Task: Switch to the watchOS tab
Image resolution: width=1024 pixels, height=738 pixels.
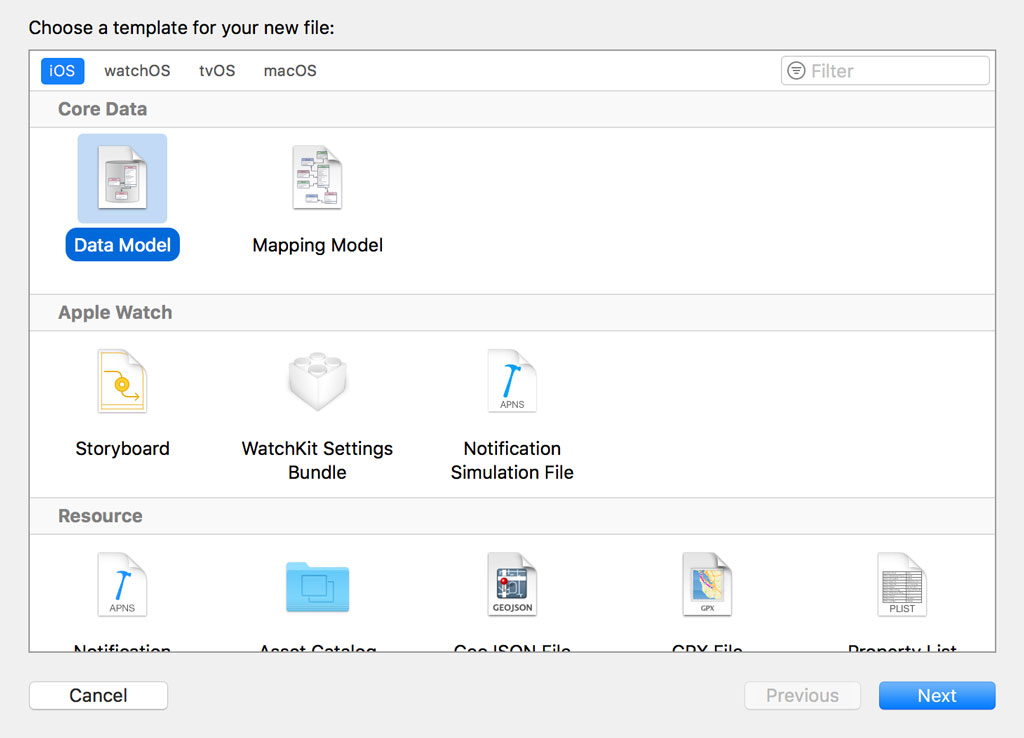Action: click(137, 71)
